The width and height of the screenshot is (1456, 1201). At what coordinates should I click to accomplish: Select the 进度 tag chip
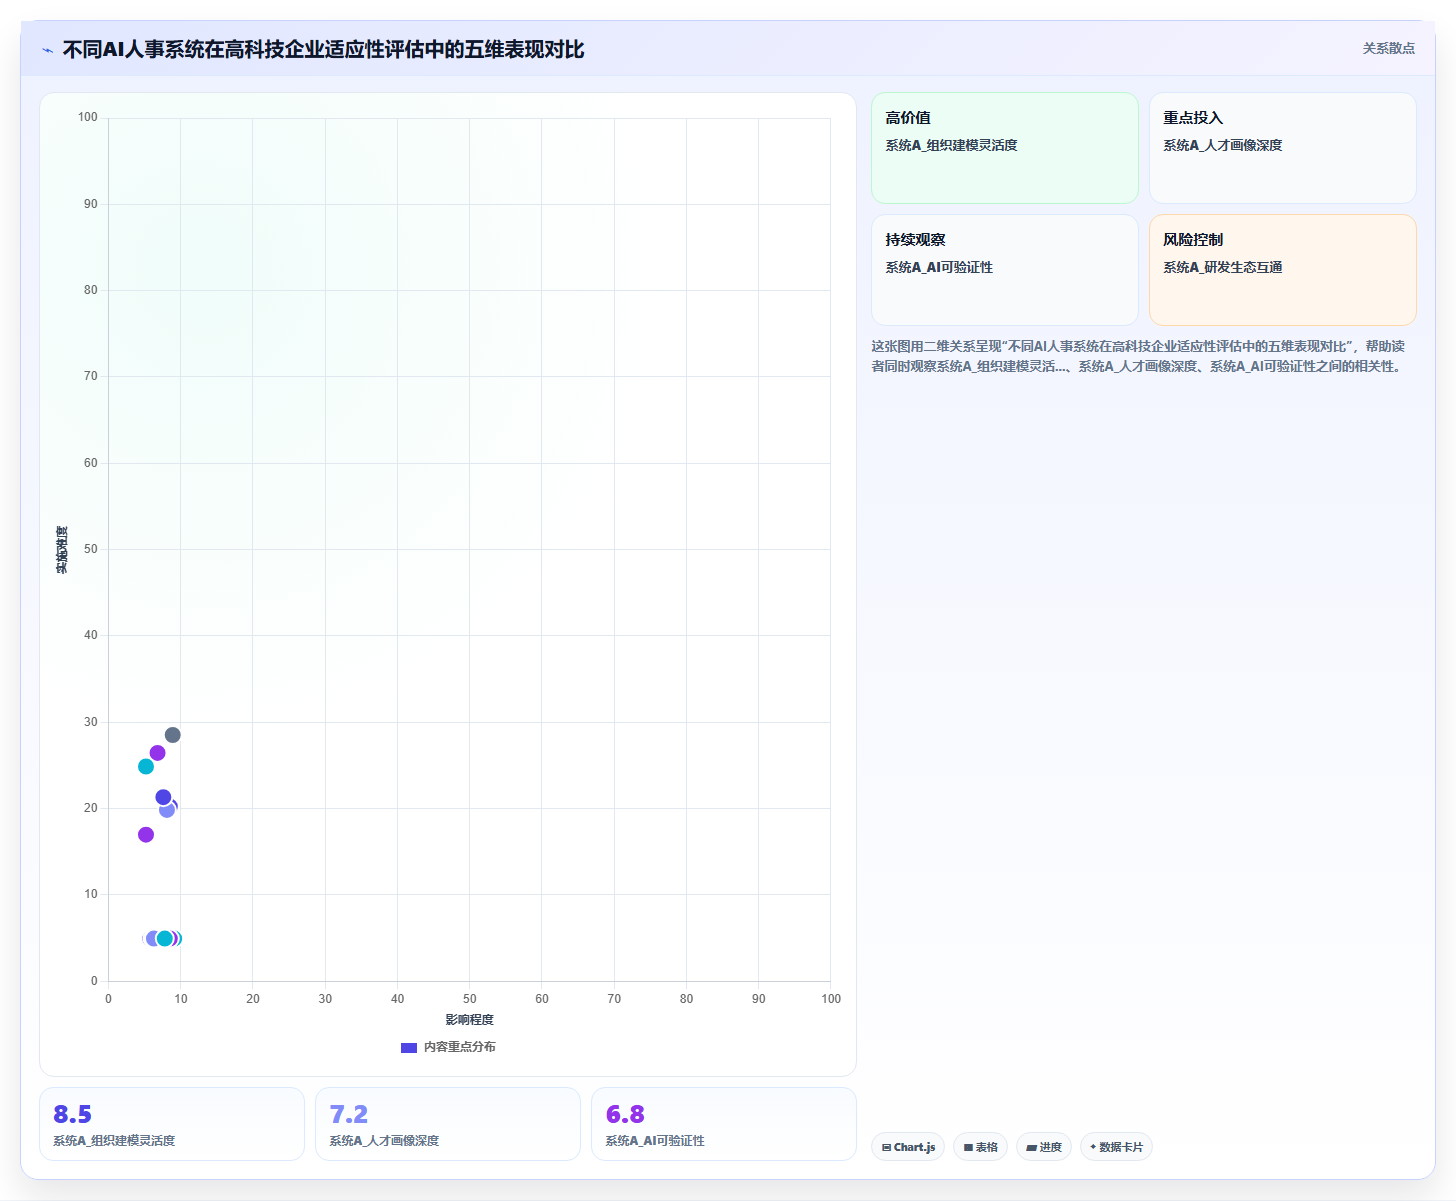point(1044,1147)
